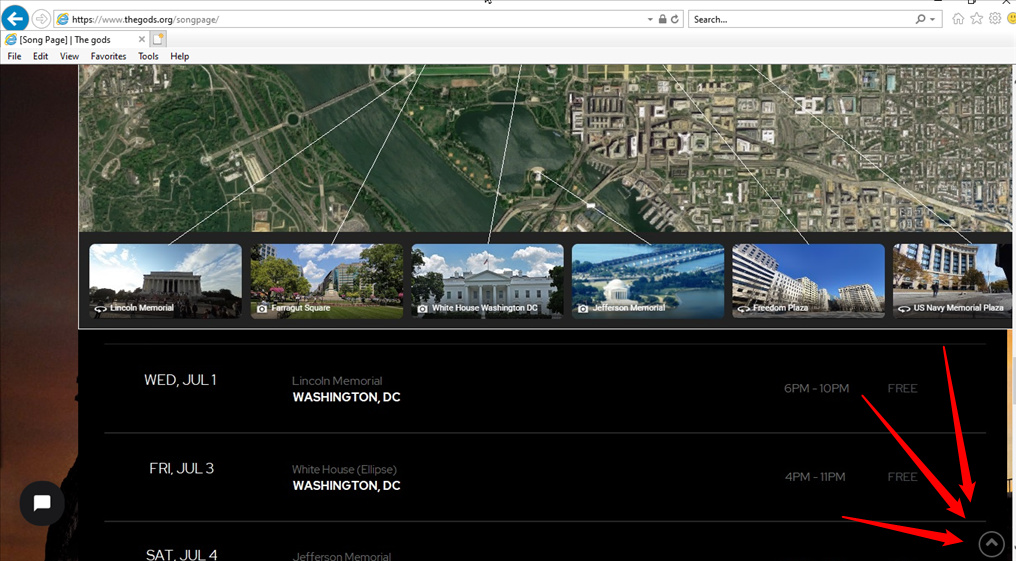This screenshot has height=561, width=1016.
Task: Click the camera icon on Jefferson Memorial card
Action: pos(583,309)
